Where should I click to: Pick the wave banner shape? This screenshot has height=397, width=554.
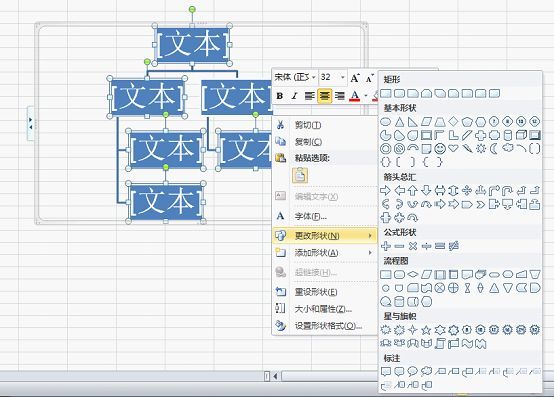[x=467, y=343]
